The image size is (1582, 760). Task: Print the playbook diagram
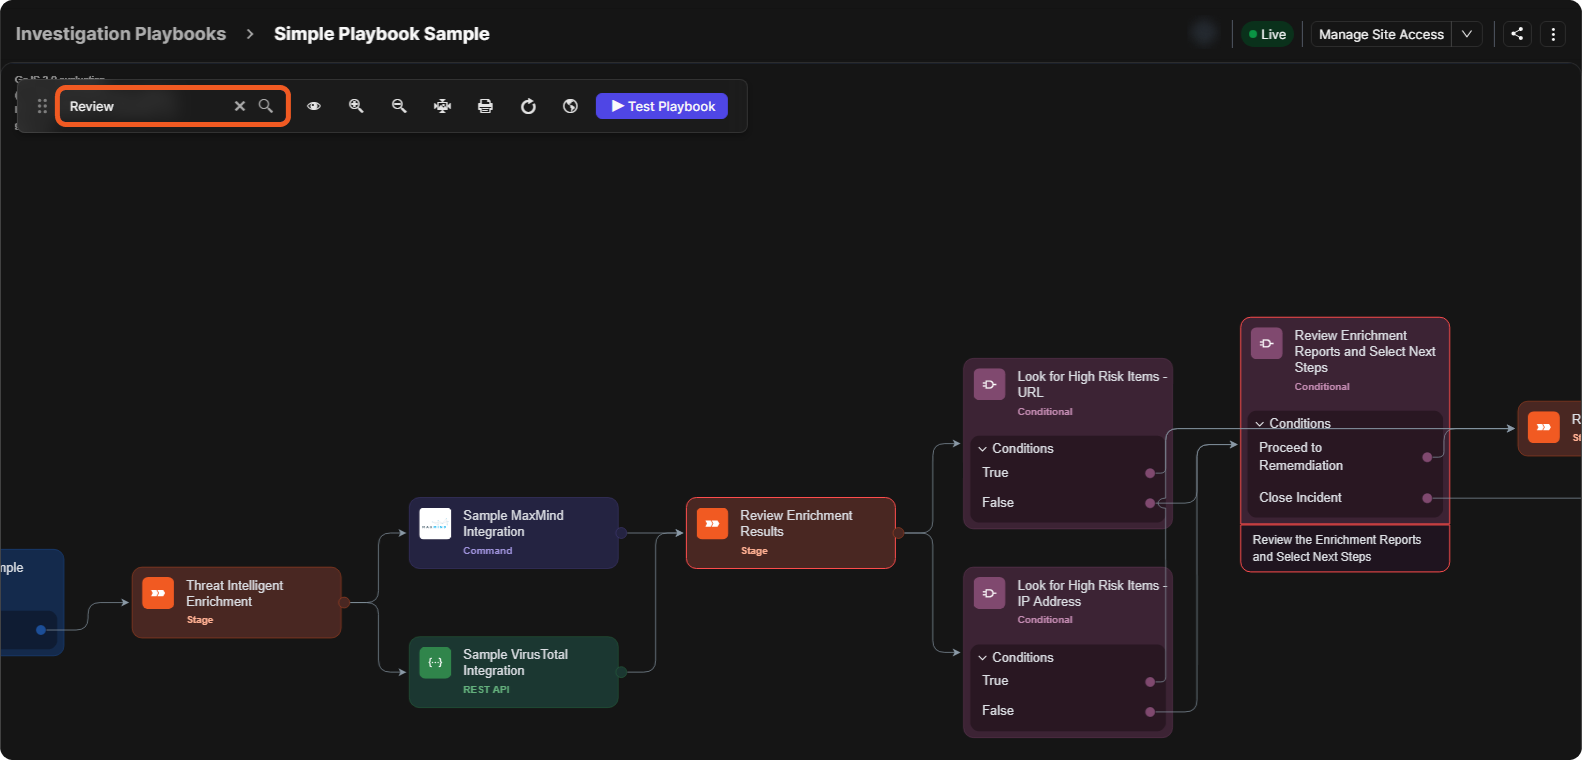485,106
